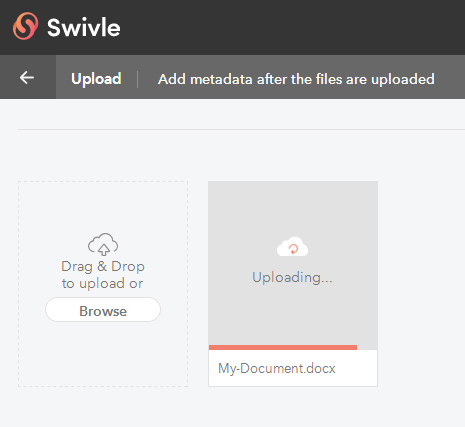Click the Drag & Drop instruction text

click(103, 275)
